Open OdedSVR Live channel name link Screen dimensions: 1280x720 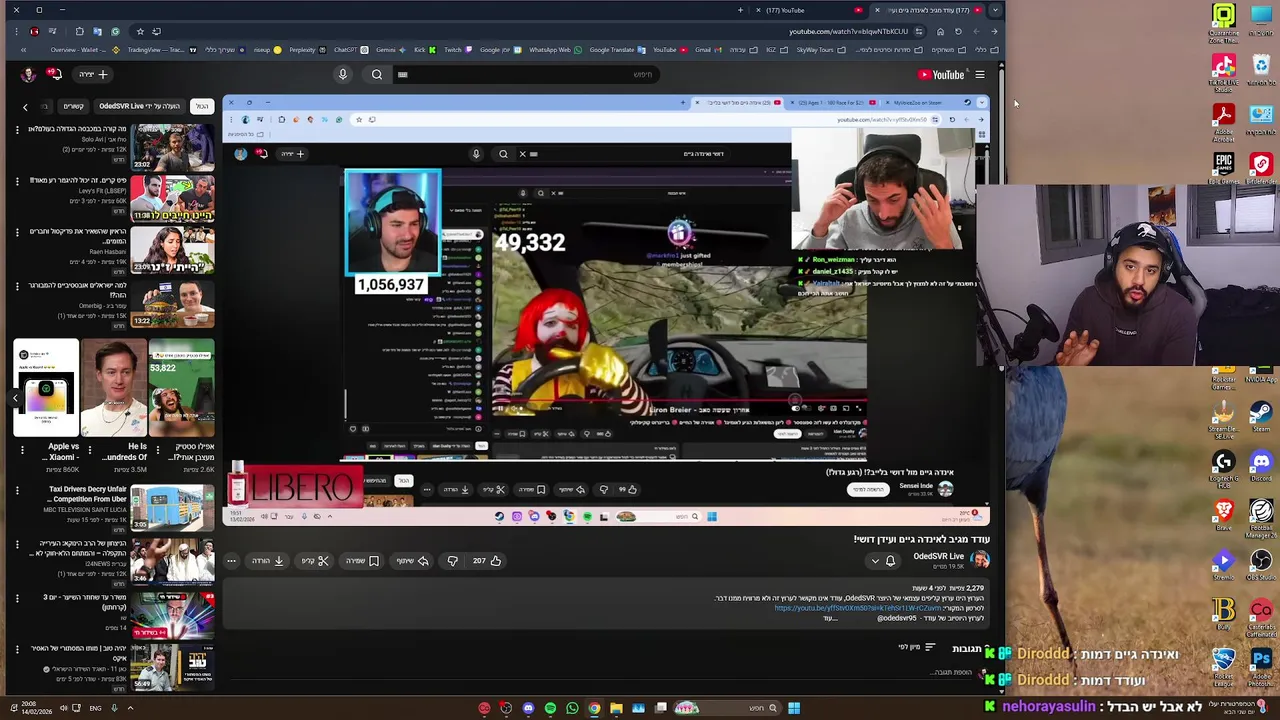coord(939,556)
